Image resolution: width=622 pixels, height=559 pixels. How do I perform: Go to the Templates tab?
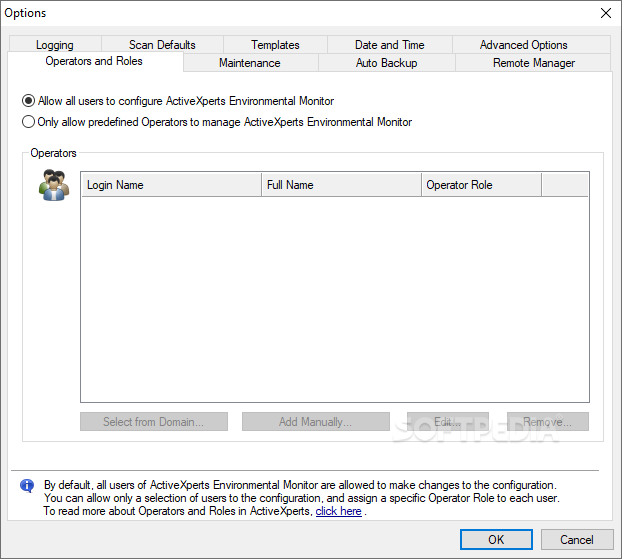pos(275,45)
